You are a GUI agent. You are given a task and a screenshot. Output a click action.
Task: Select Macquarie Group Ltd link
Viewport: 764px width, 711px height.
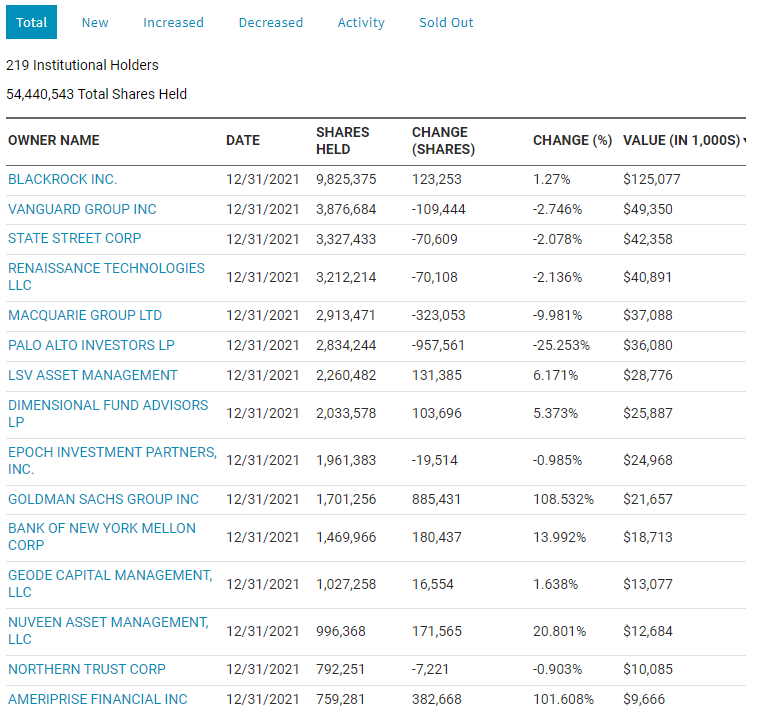(x=85, y=315)
